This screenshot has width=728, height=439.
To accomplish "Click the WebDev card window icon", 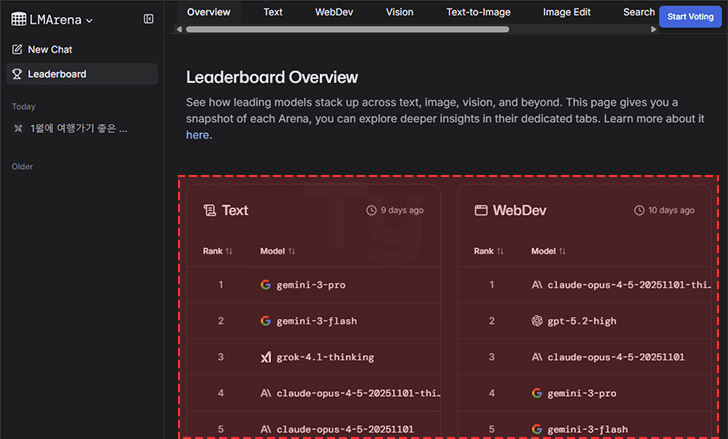I will (481, 210).
